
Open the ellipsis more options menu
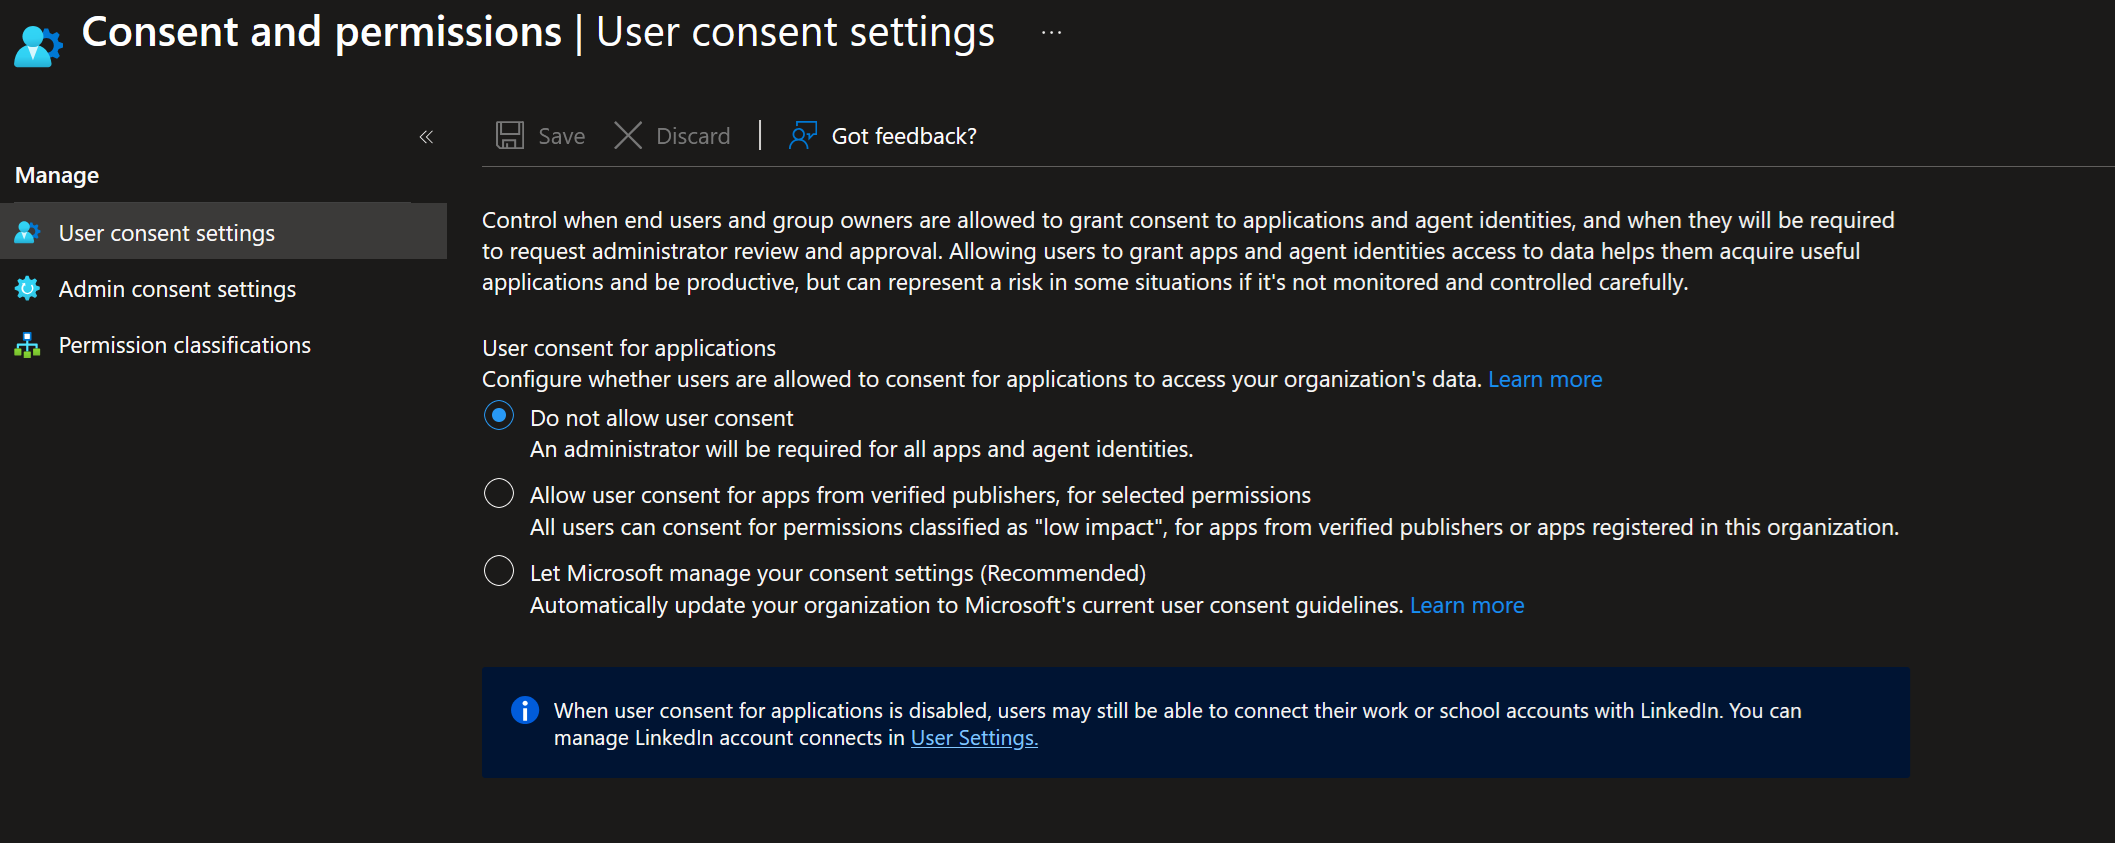click(x=1051, y=33)
